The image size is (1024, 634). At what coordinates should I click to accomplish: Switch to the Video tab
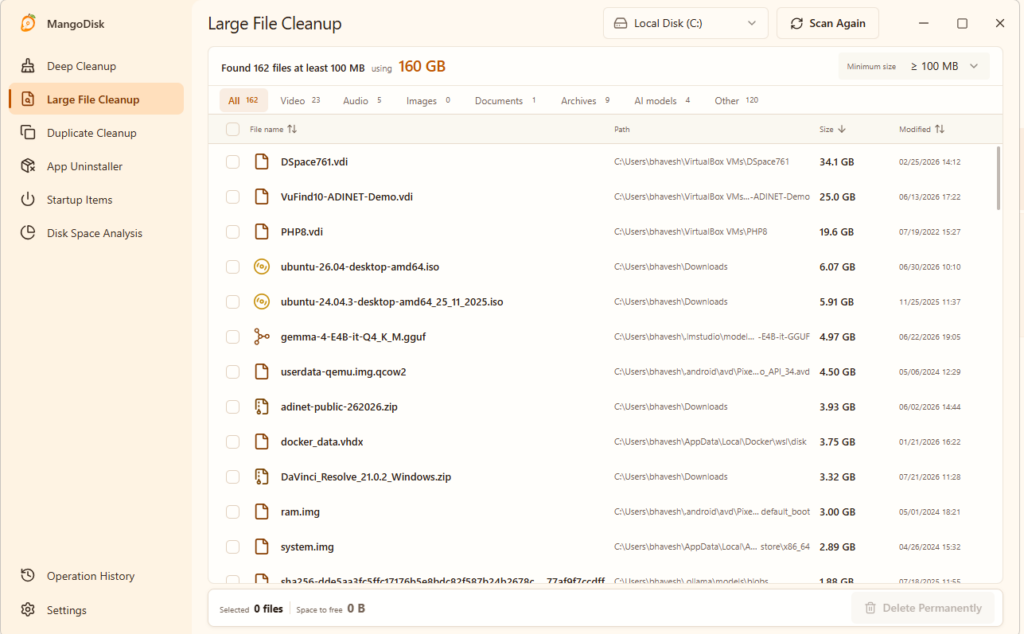click(x=300, y=100)
